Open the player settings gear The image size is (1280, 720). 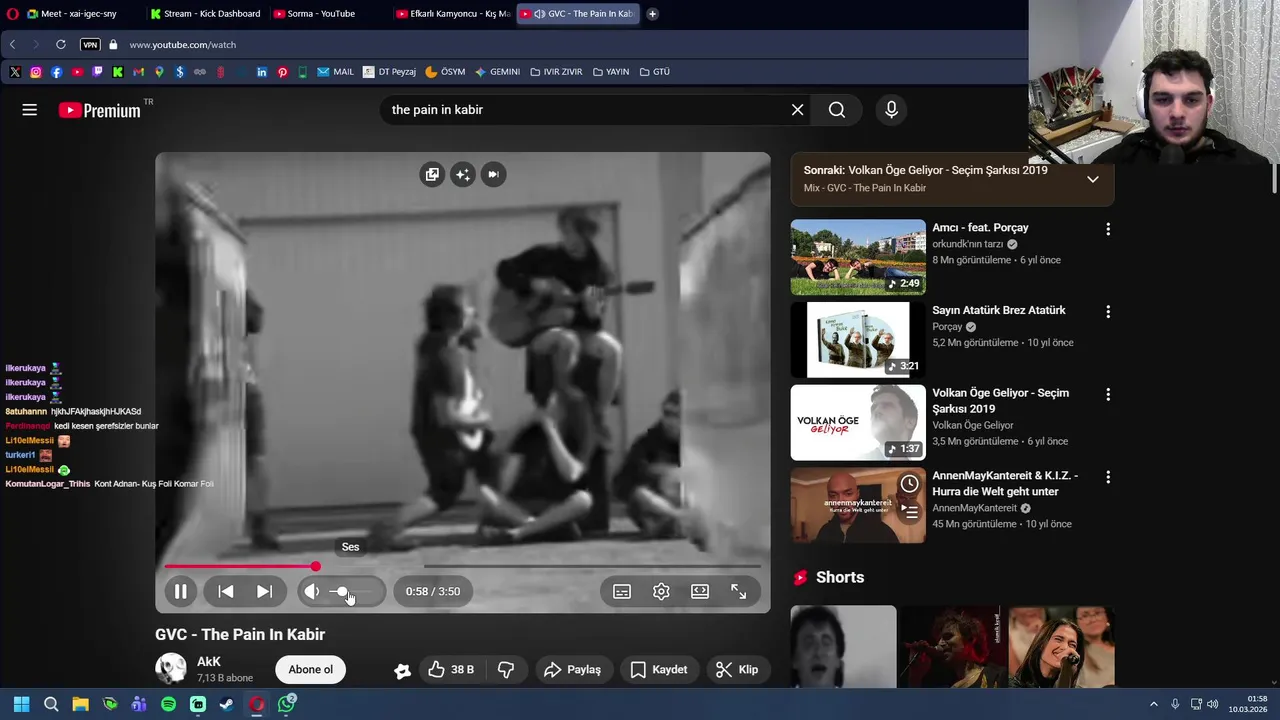(661, 591)
